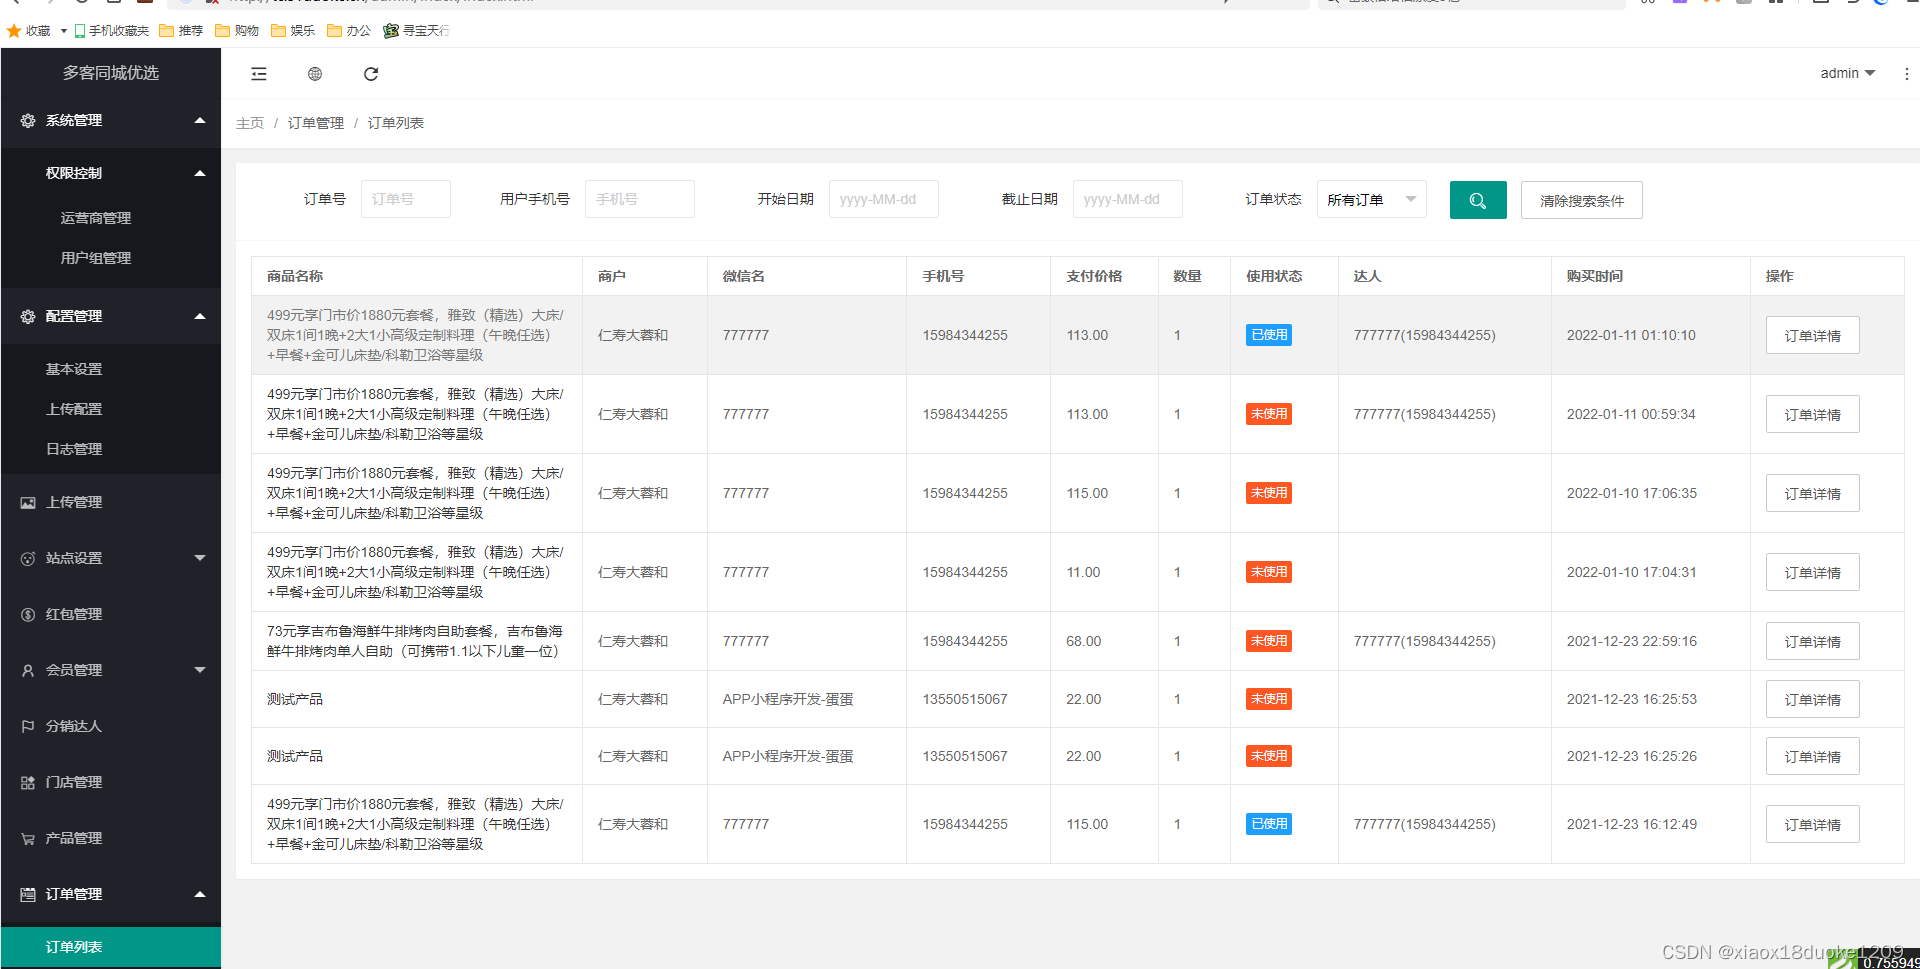Open the 购物 bookmark folder
The image size is (1920, 969).
click(238, 31)
